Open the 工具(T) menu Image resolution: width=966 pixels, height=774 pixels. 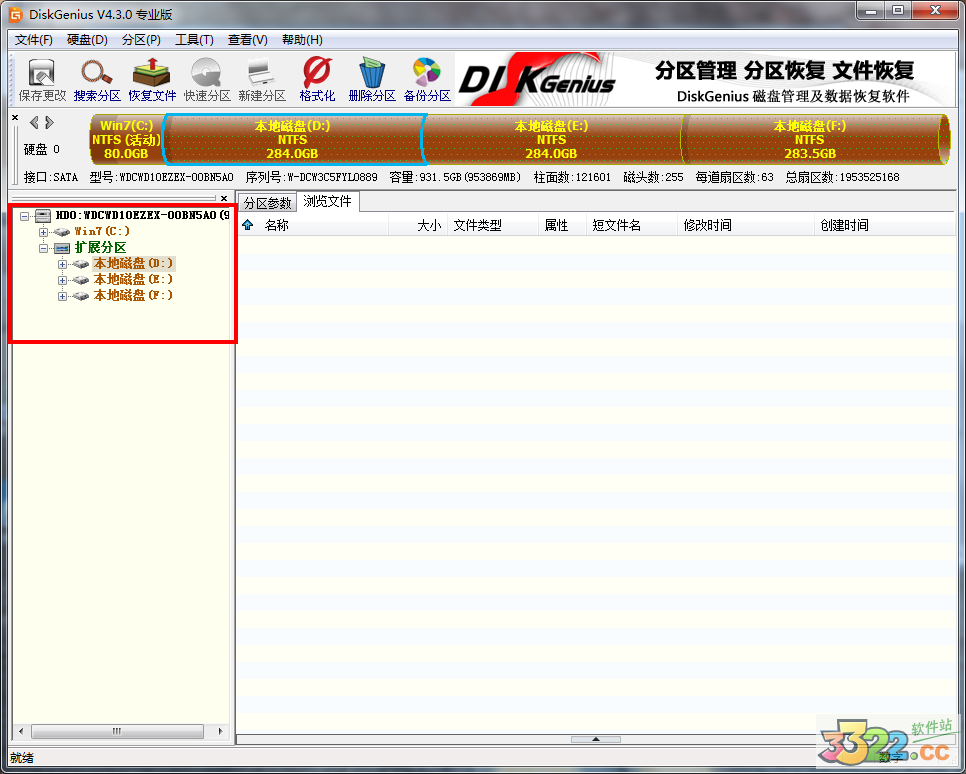[x=194, y=40]
